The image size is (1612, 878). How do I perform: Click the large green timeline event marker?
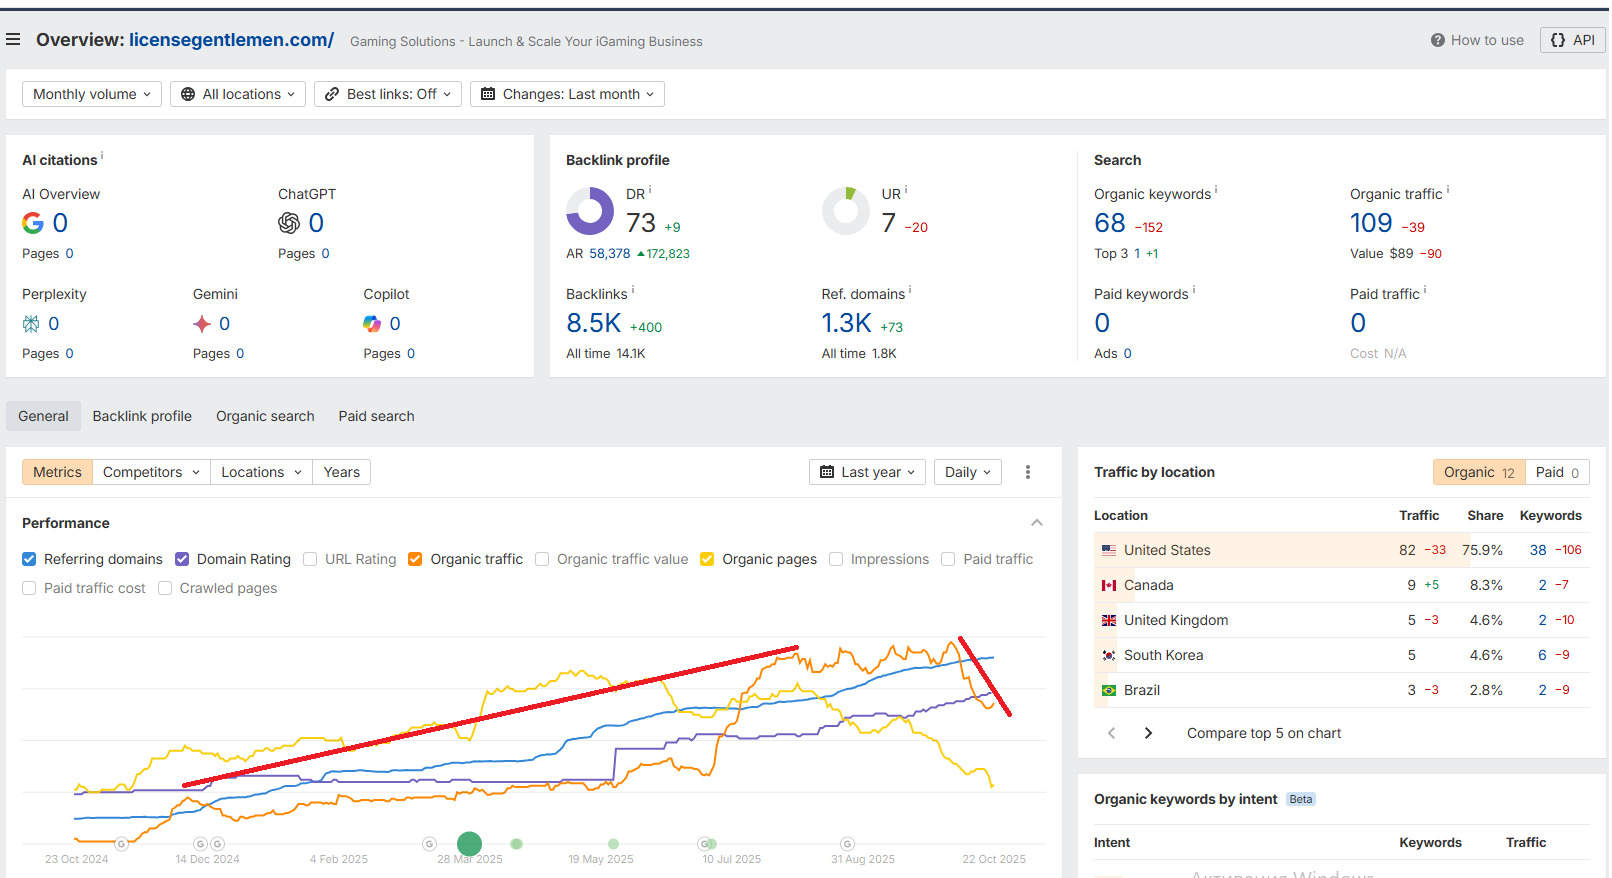tap(469, 844)
